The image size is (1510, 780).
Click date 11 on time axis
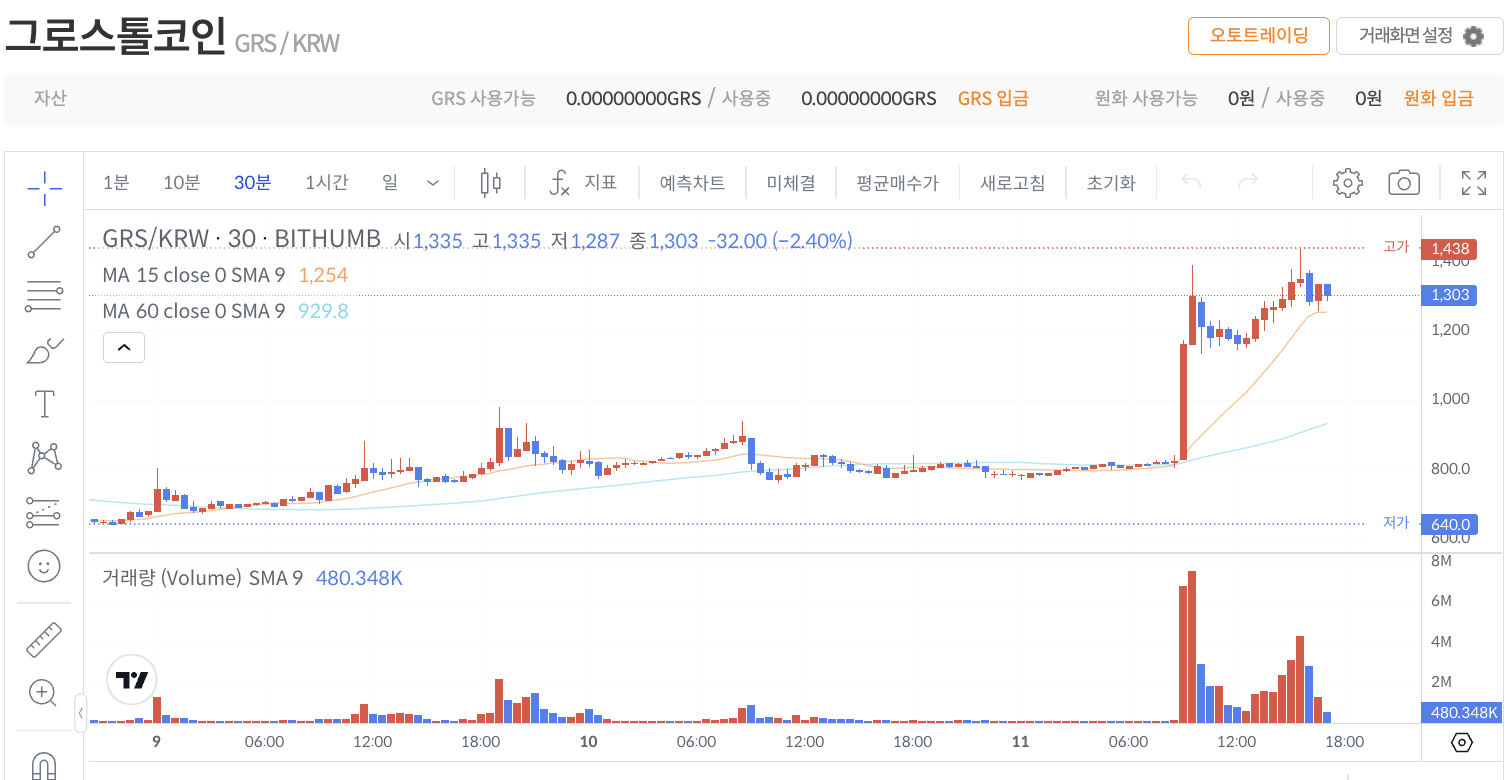(1020, 742)
